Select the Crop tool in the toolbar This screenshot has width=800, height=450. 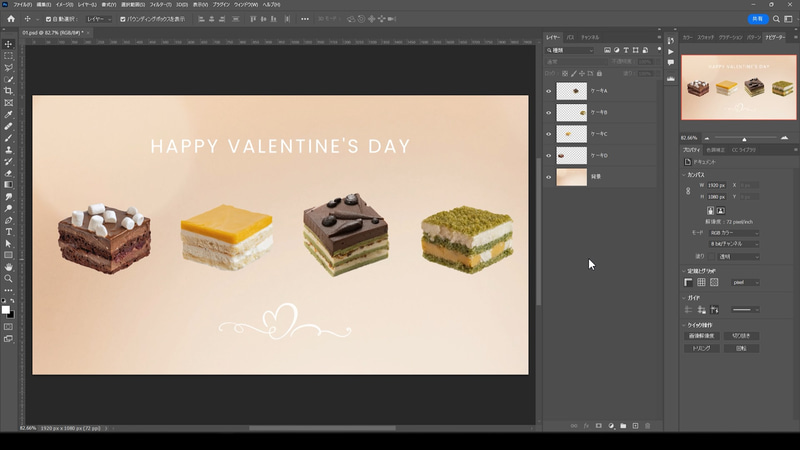coord(9,91)
